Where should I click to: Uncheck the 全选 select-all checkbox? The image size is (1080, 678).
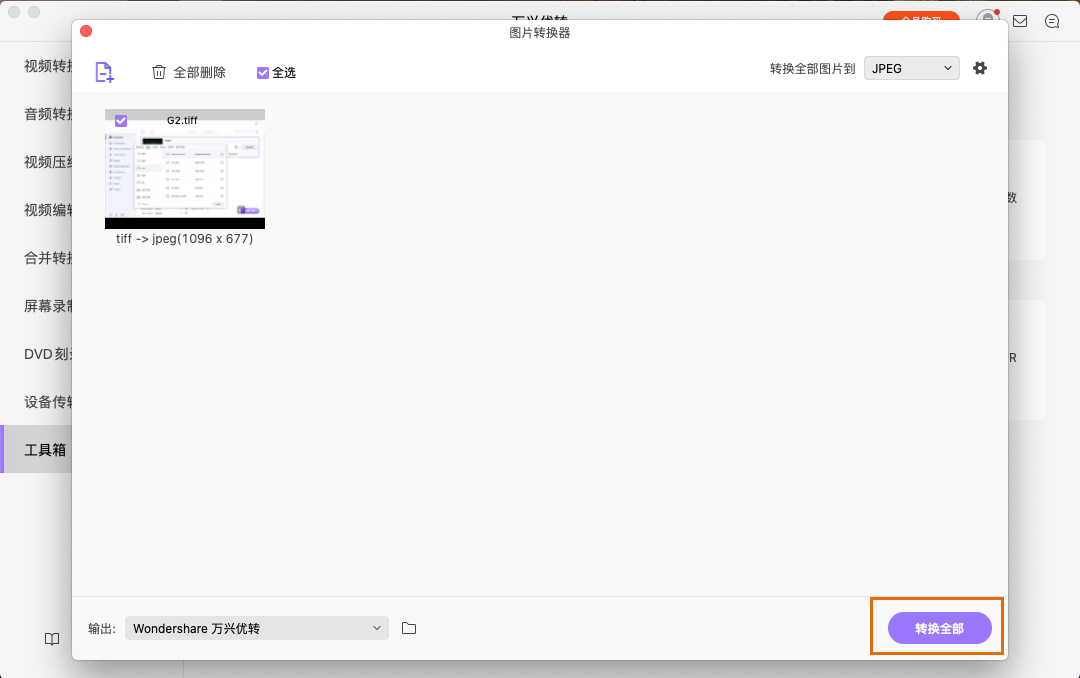(262, 72)
